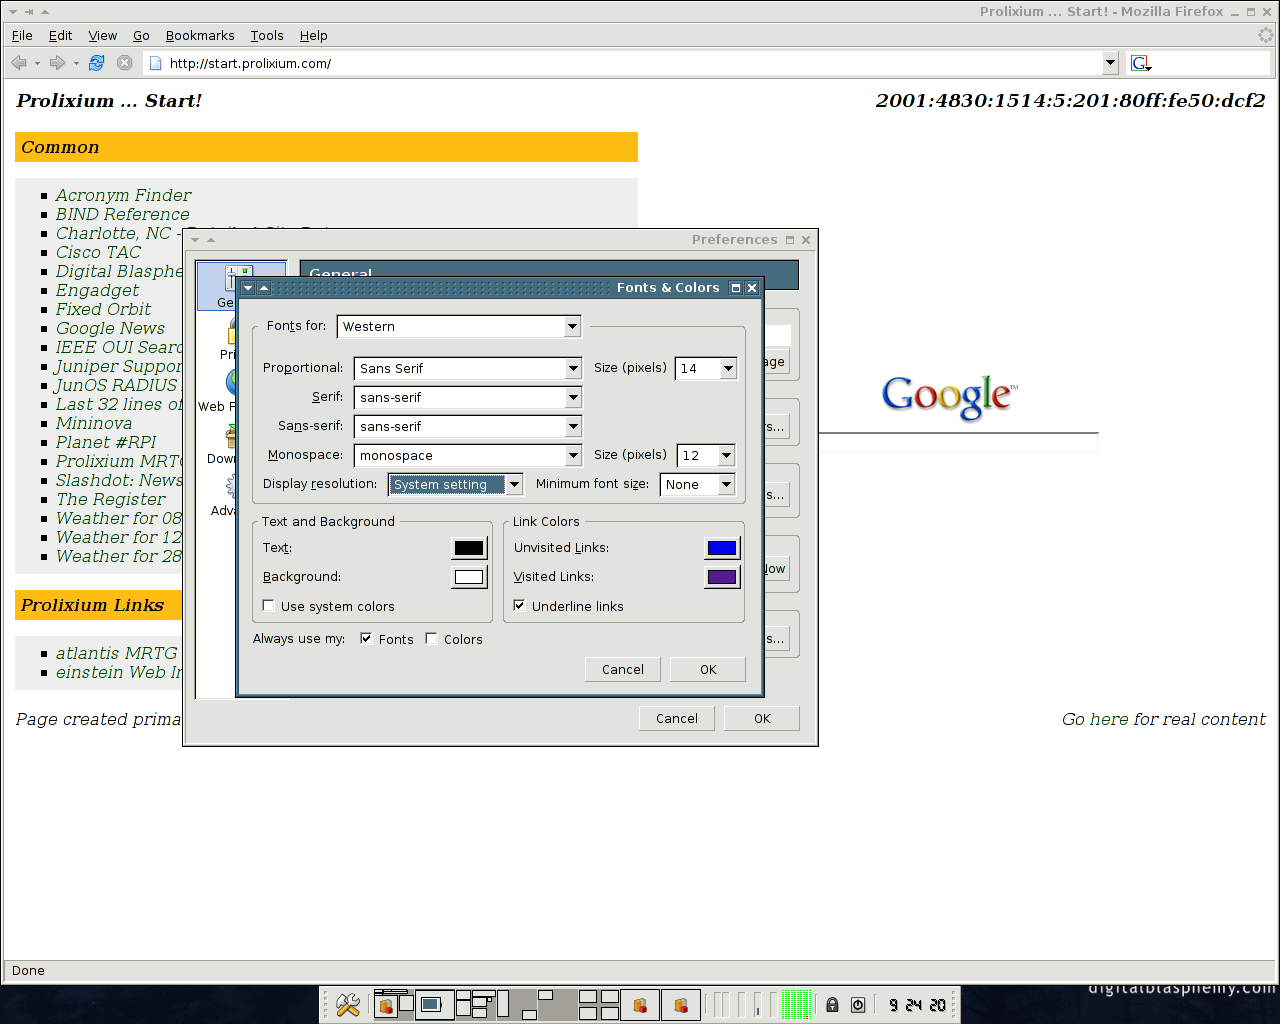1280x1024 pixels.
Task: Shade the Fonts & Colors dialog roll-up arrow
Action: (x=264, y=288)
